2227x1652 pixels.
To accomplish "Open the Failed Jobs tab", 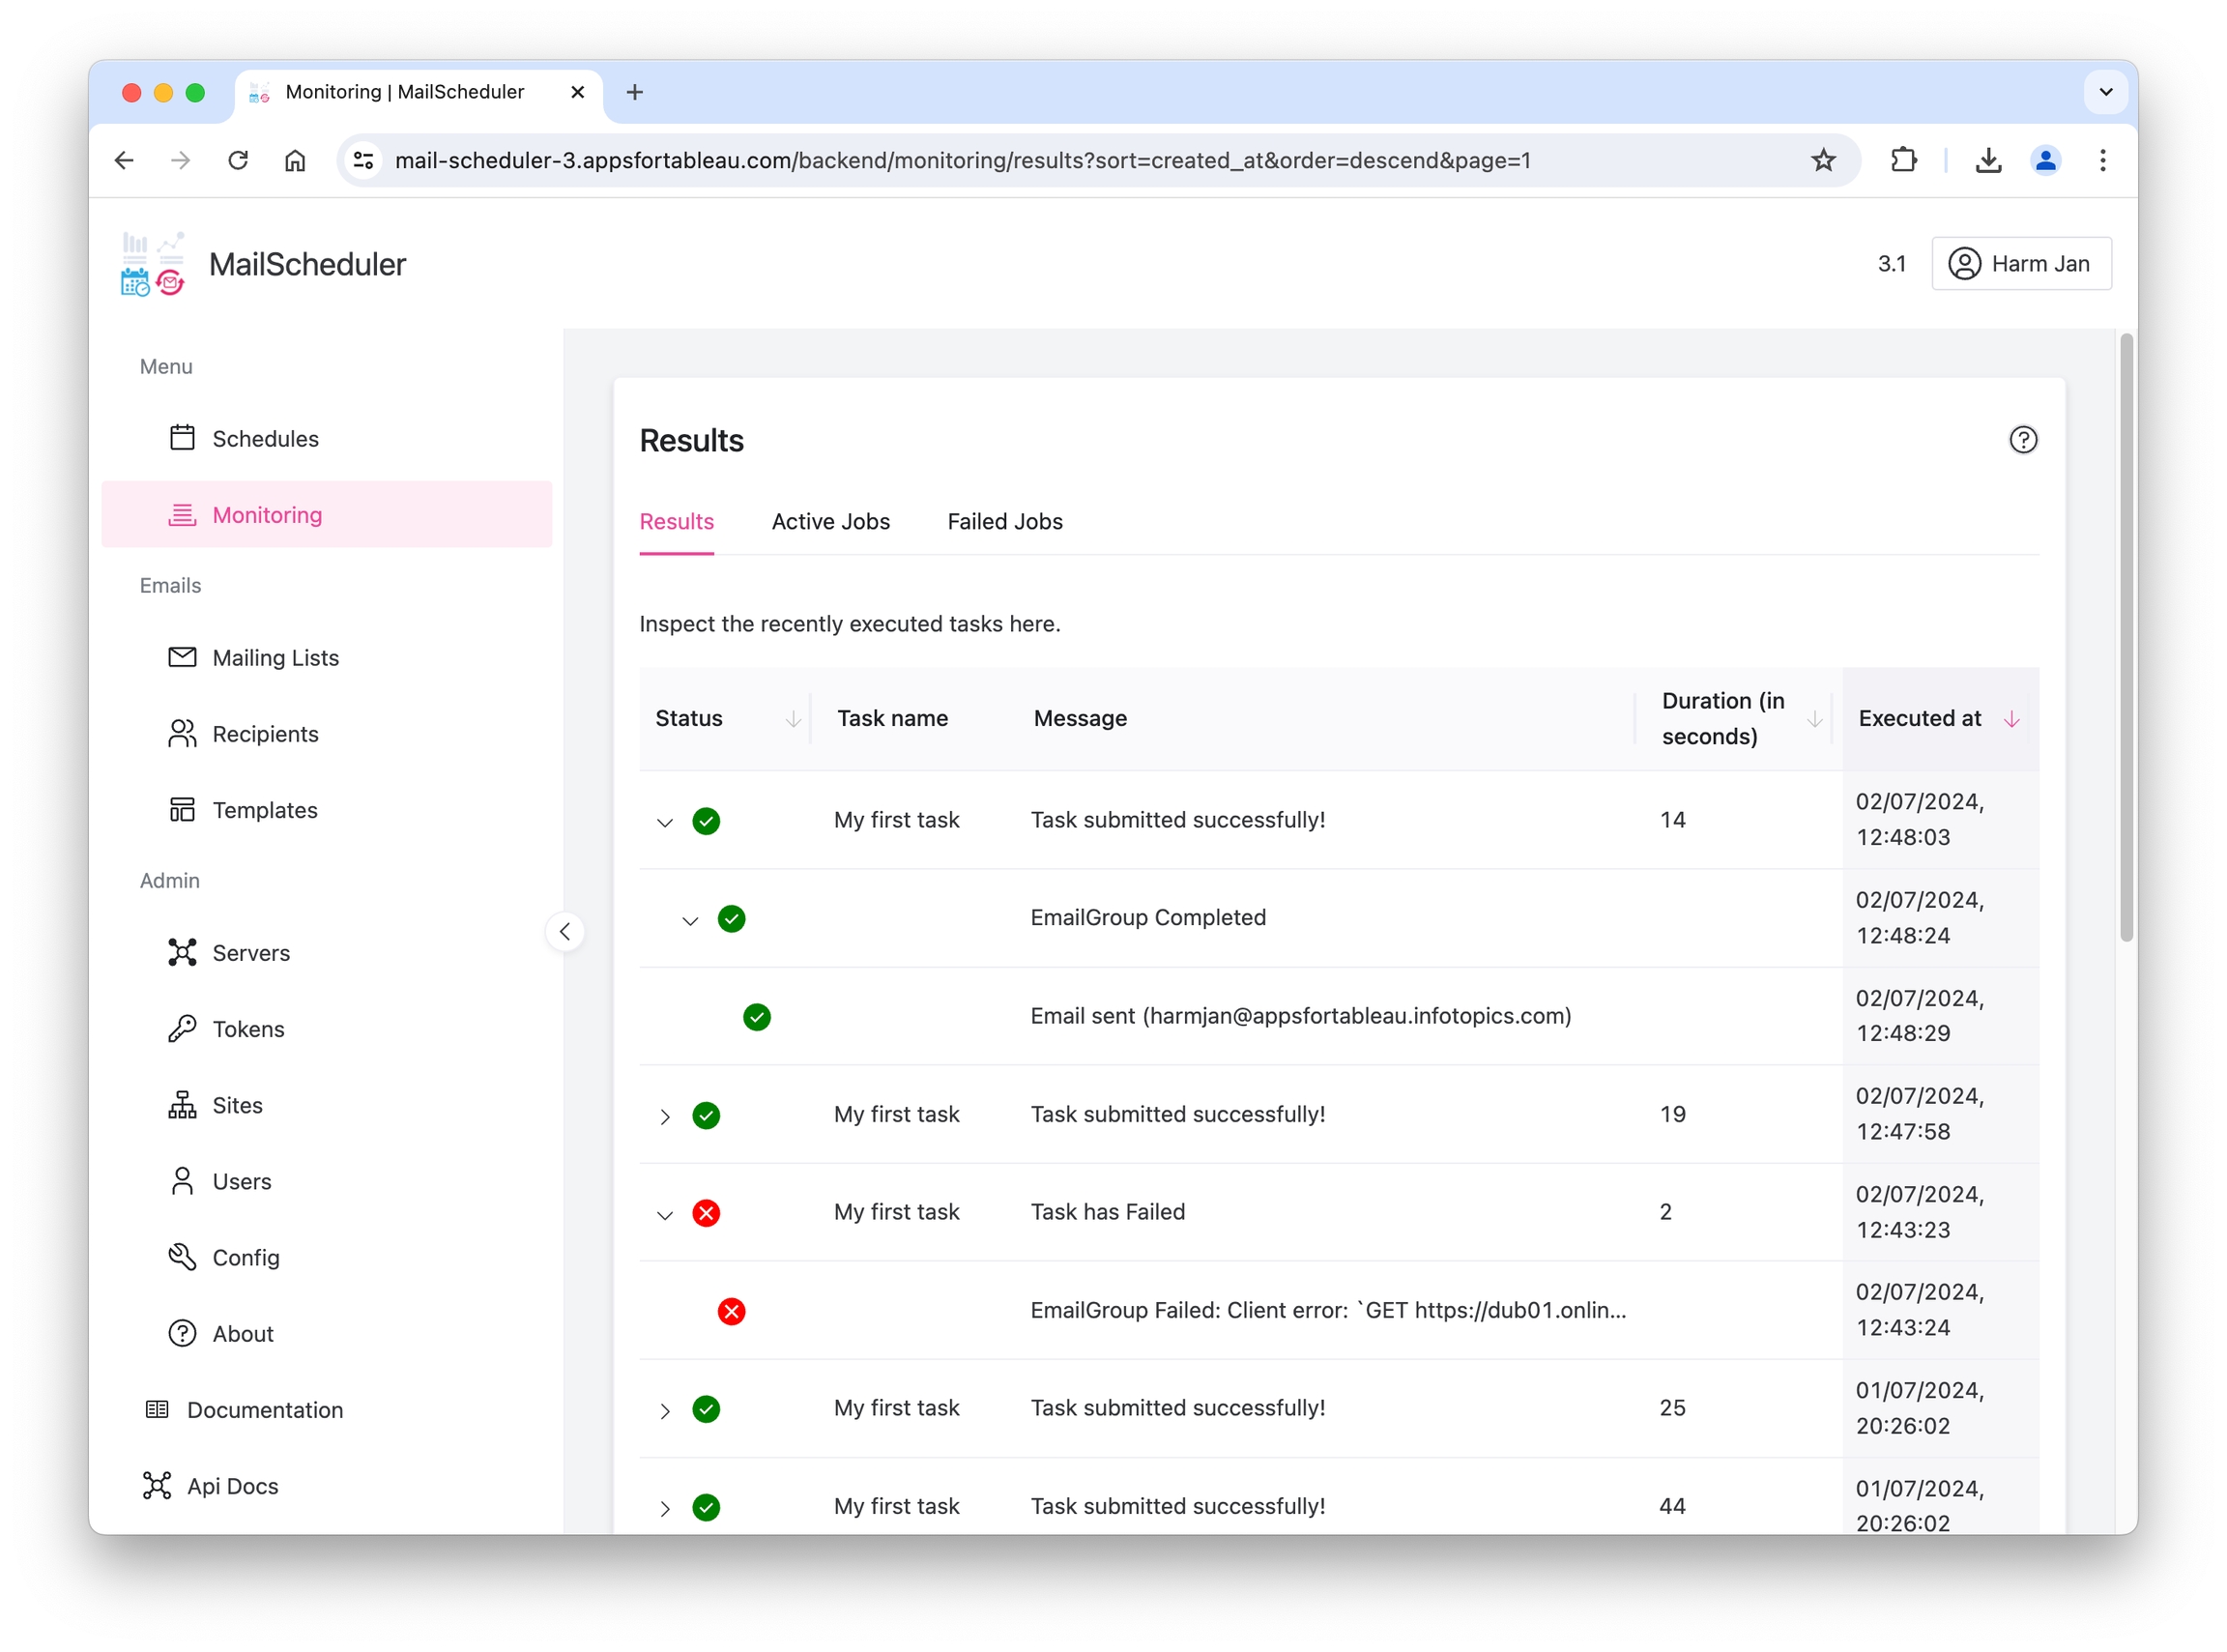I will [1004, 521].
